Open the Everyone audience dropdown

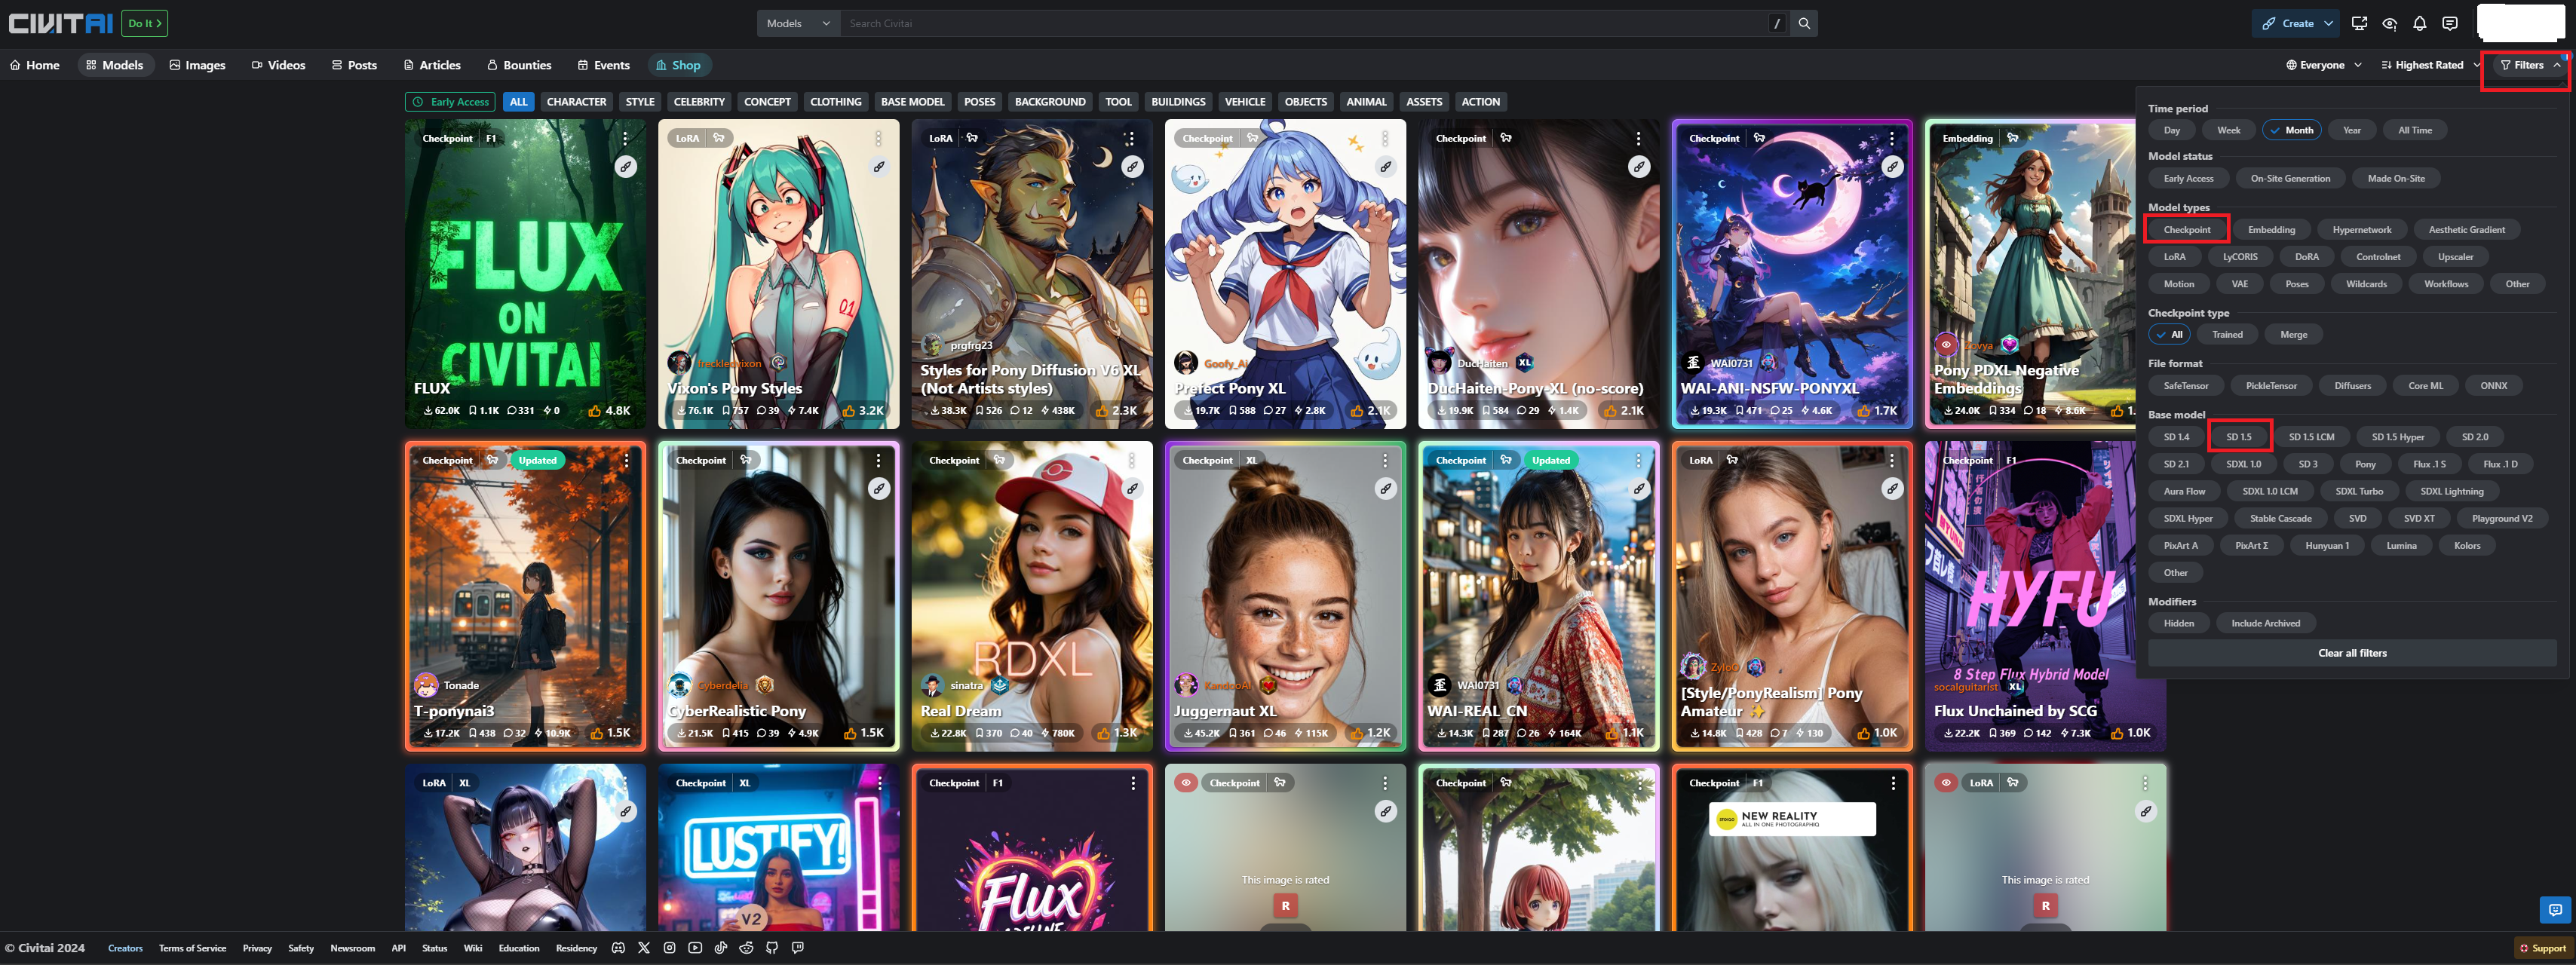click(2323, 65)
